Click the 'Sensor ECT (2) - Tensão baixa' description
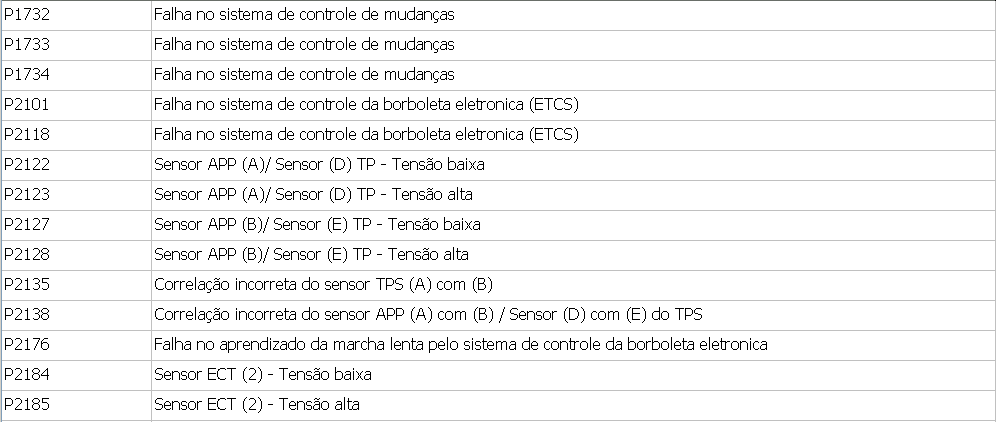The height and width of the screenshot is (422, 998). (263, 375)
